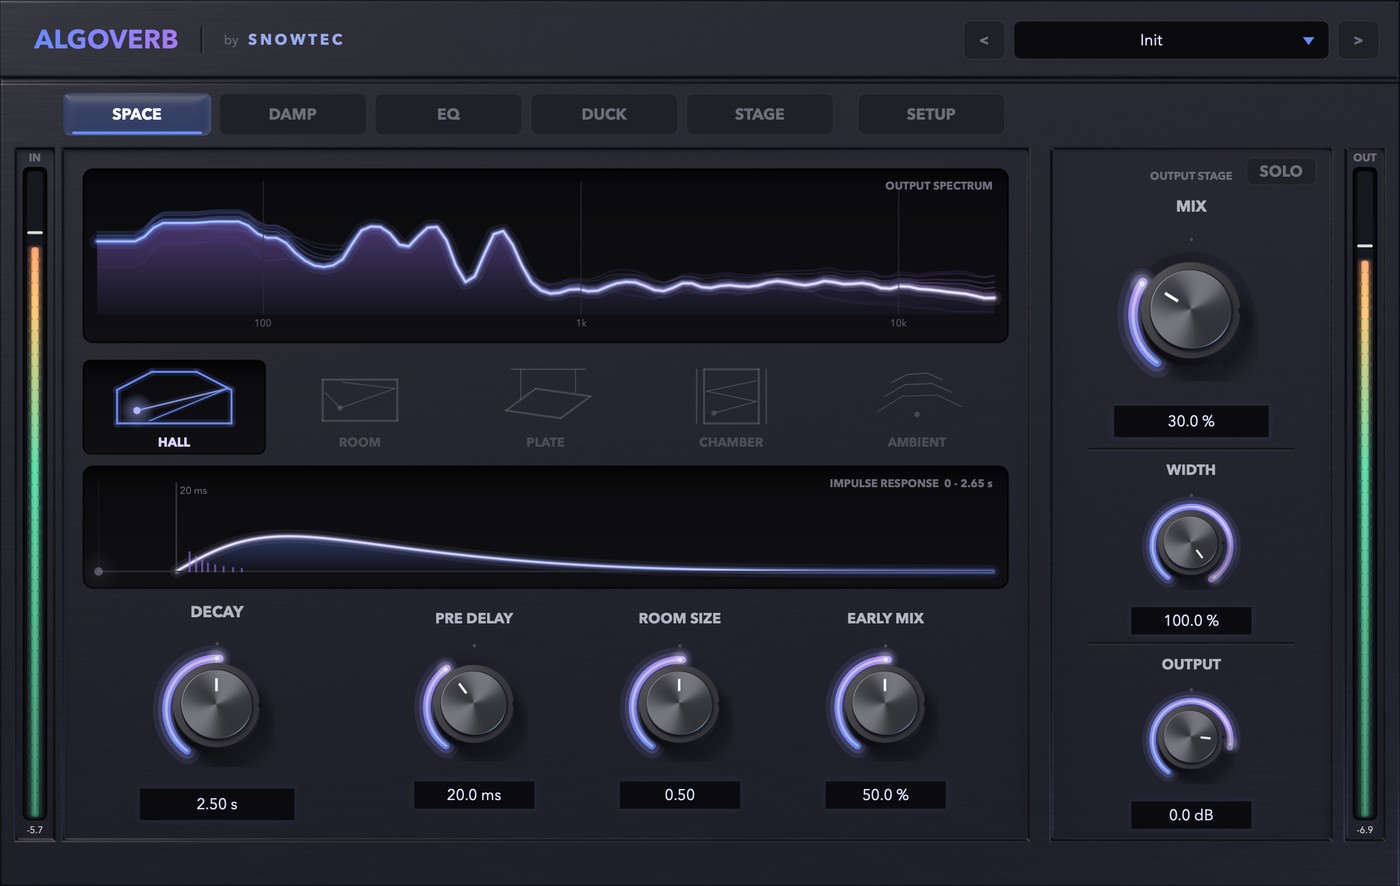Open the Init preset dropdown

coord(1171,40)
